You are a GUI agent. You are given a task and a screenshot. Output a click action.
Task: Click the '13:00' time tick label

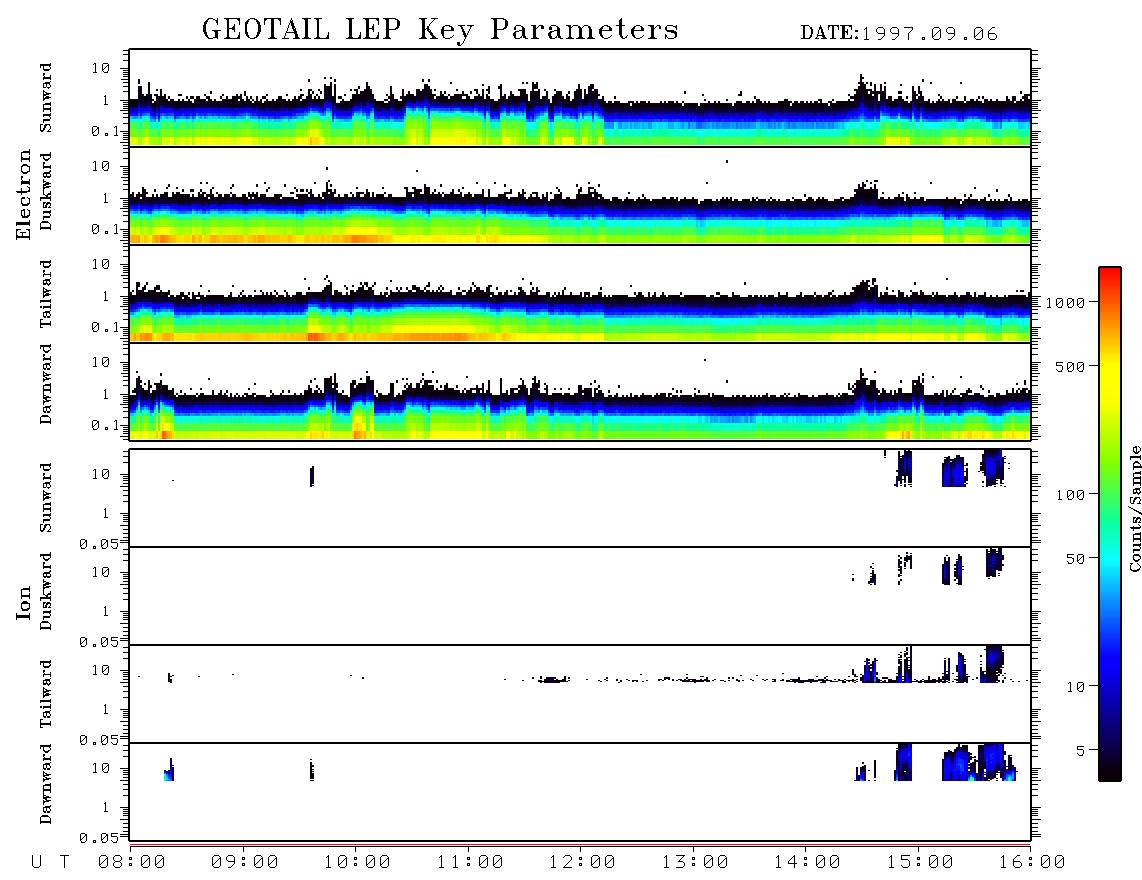point(695,863)
